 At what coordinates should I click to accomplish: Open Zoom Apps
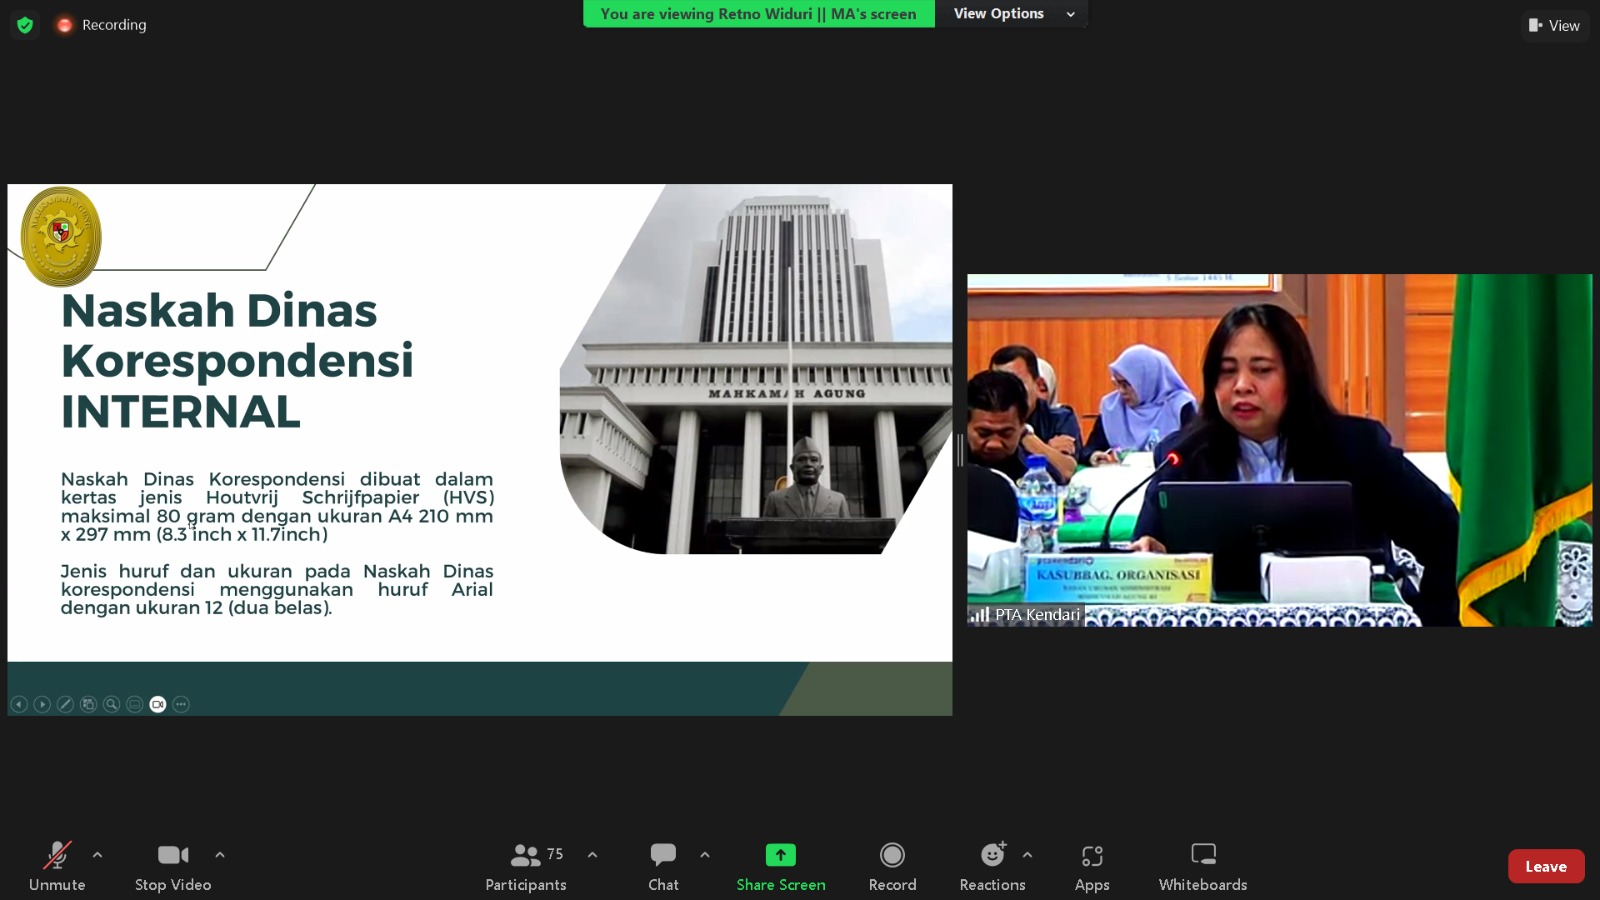(1092, 865)
